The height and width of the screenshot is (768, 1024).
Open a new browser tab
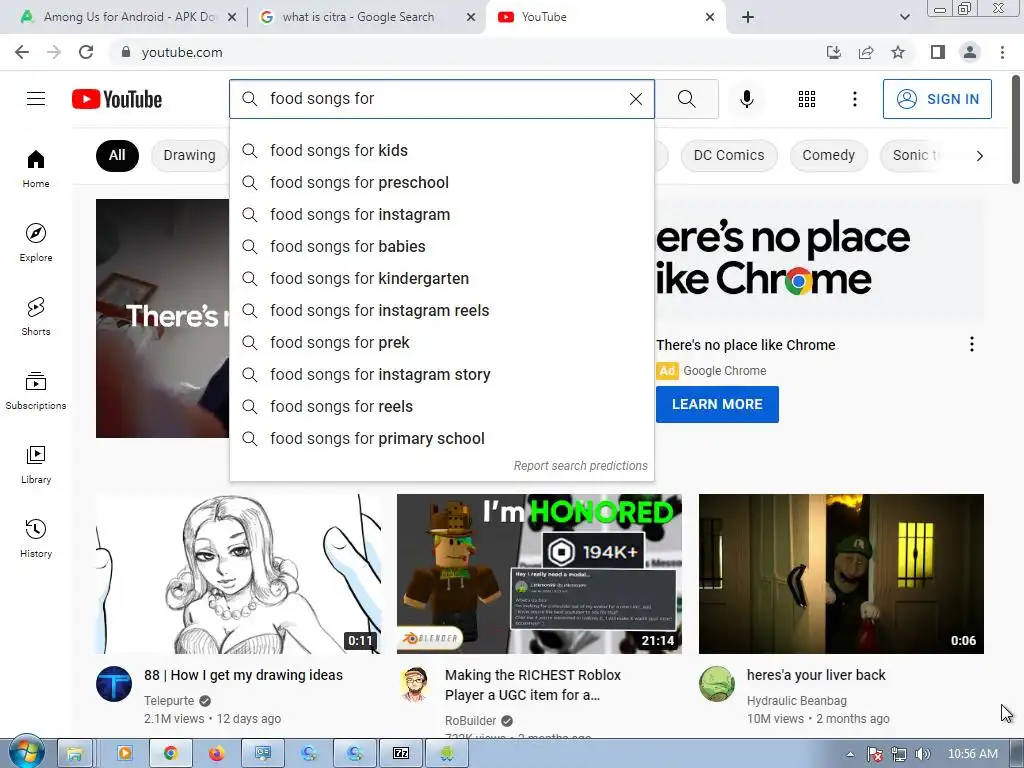click(748, 17)
